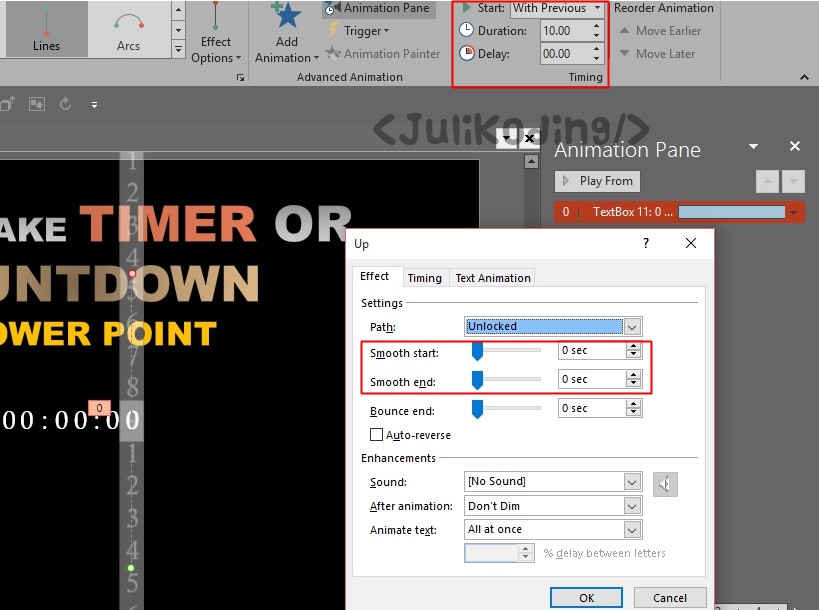Click the Smooth start seconds field
The image size is (819, 610).
(x=592, y=350)
